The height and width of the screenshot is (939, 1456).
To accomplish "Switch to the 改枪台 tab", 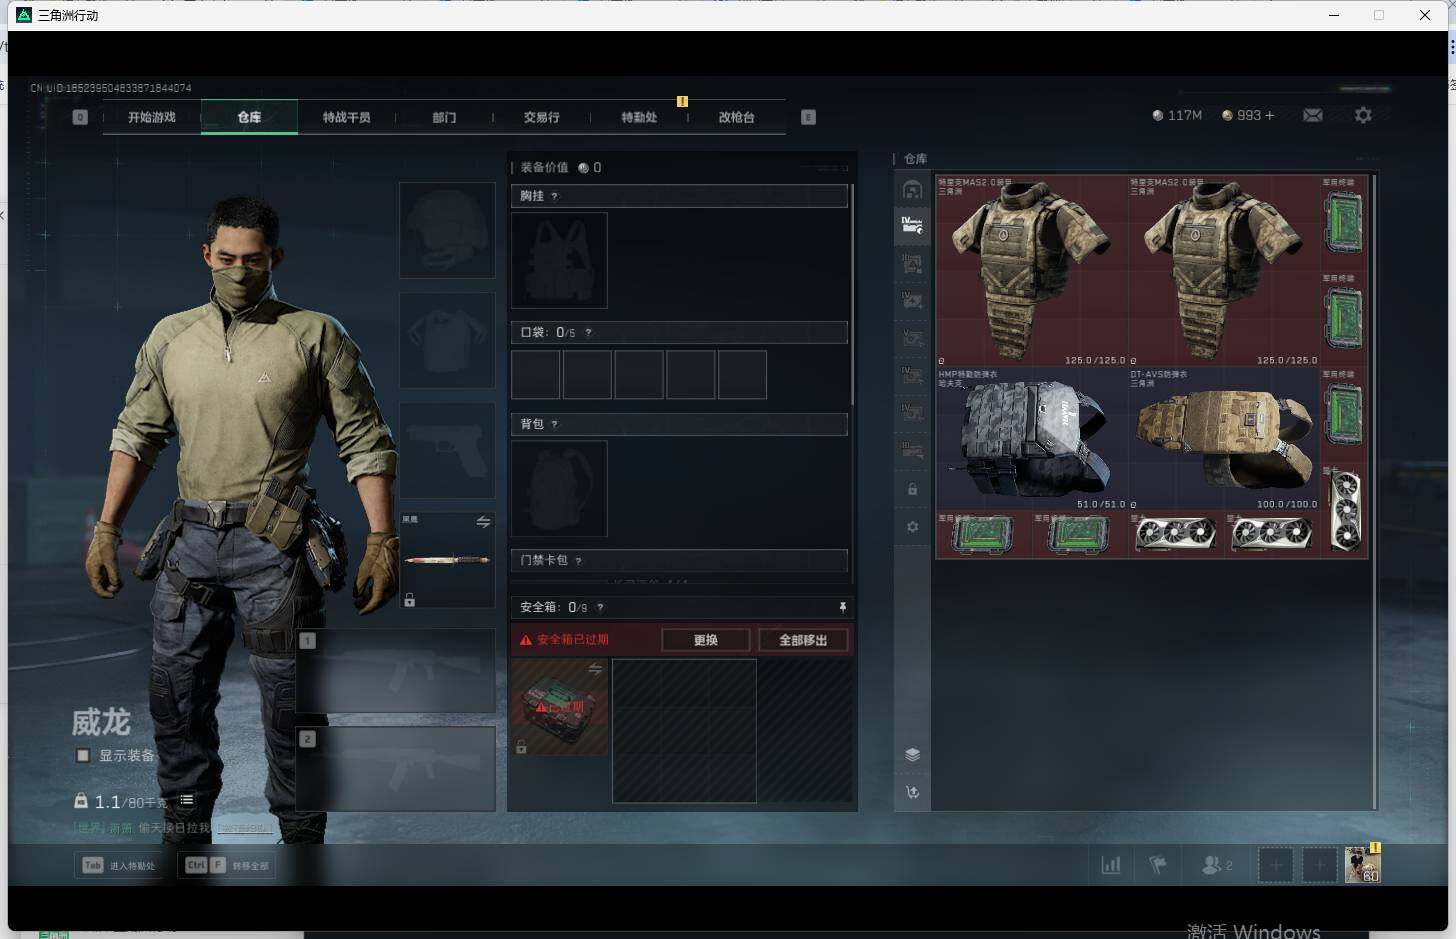I will [x=736, y=117].
